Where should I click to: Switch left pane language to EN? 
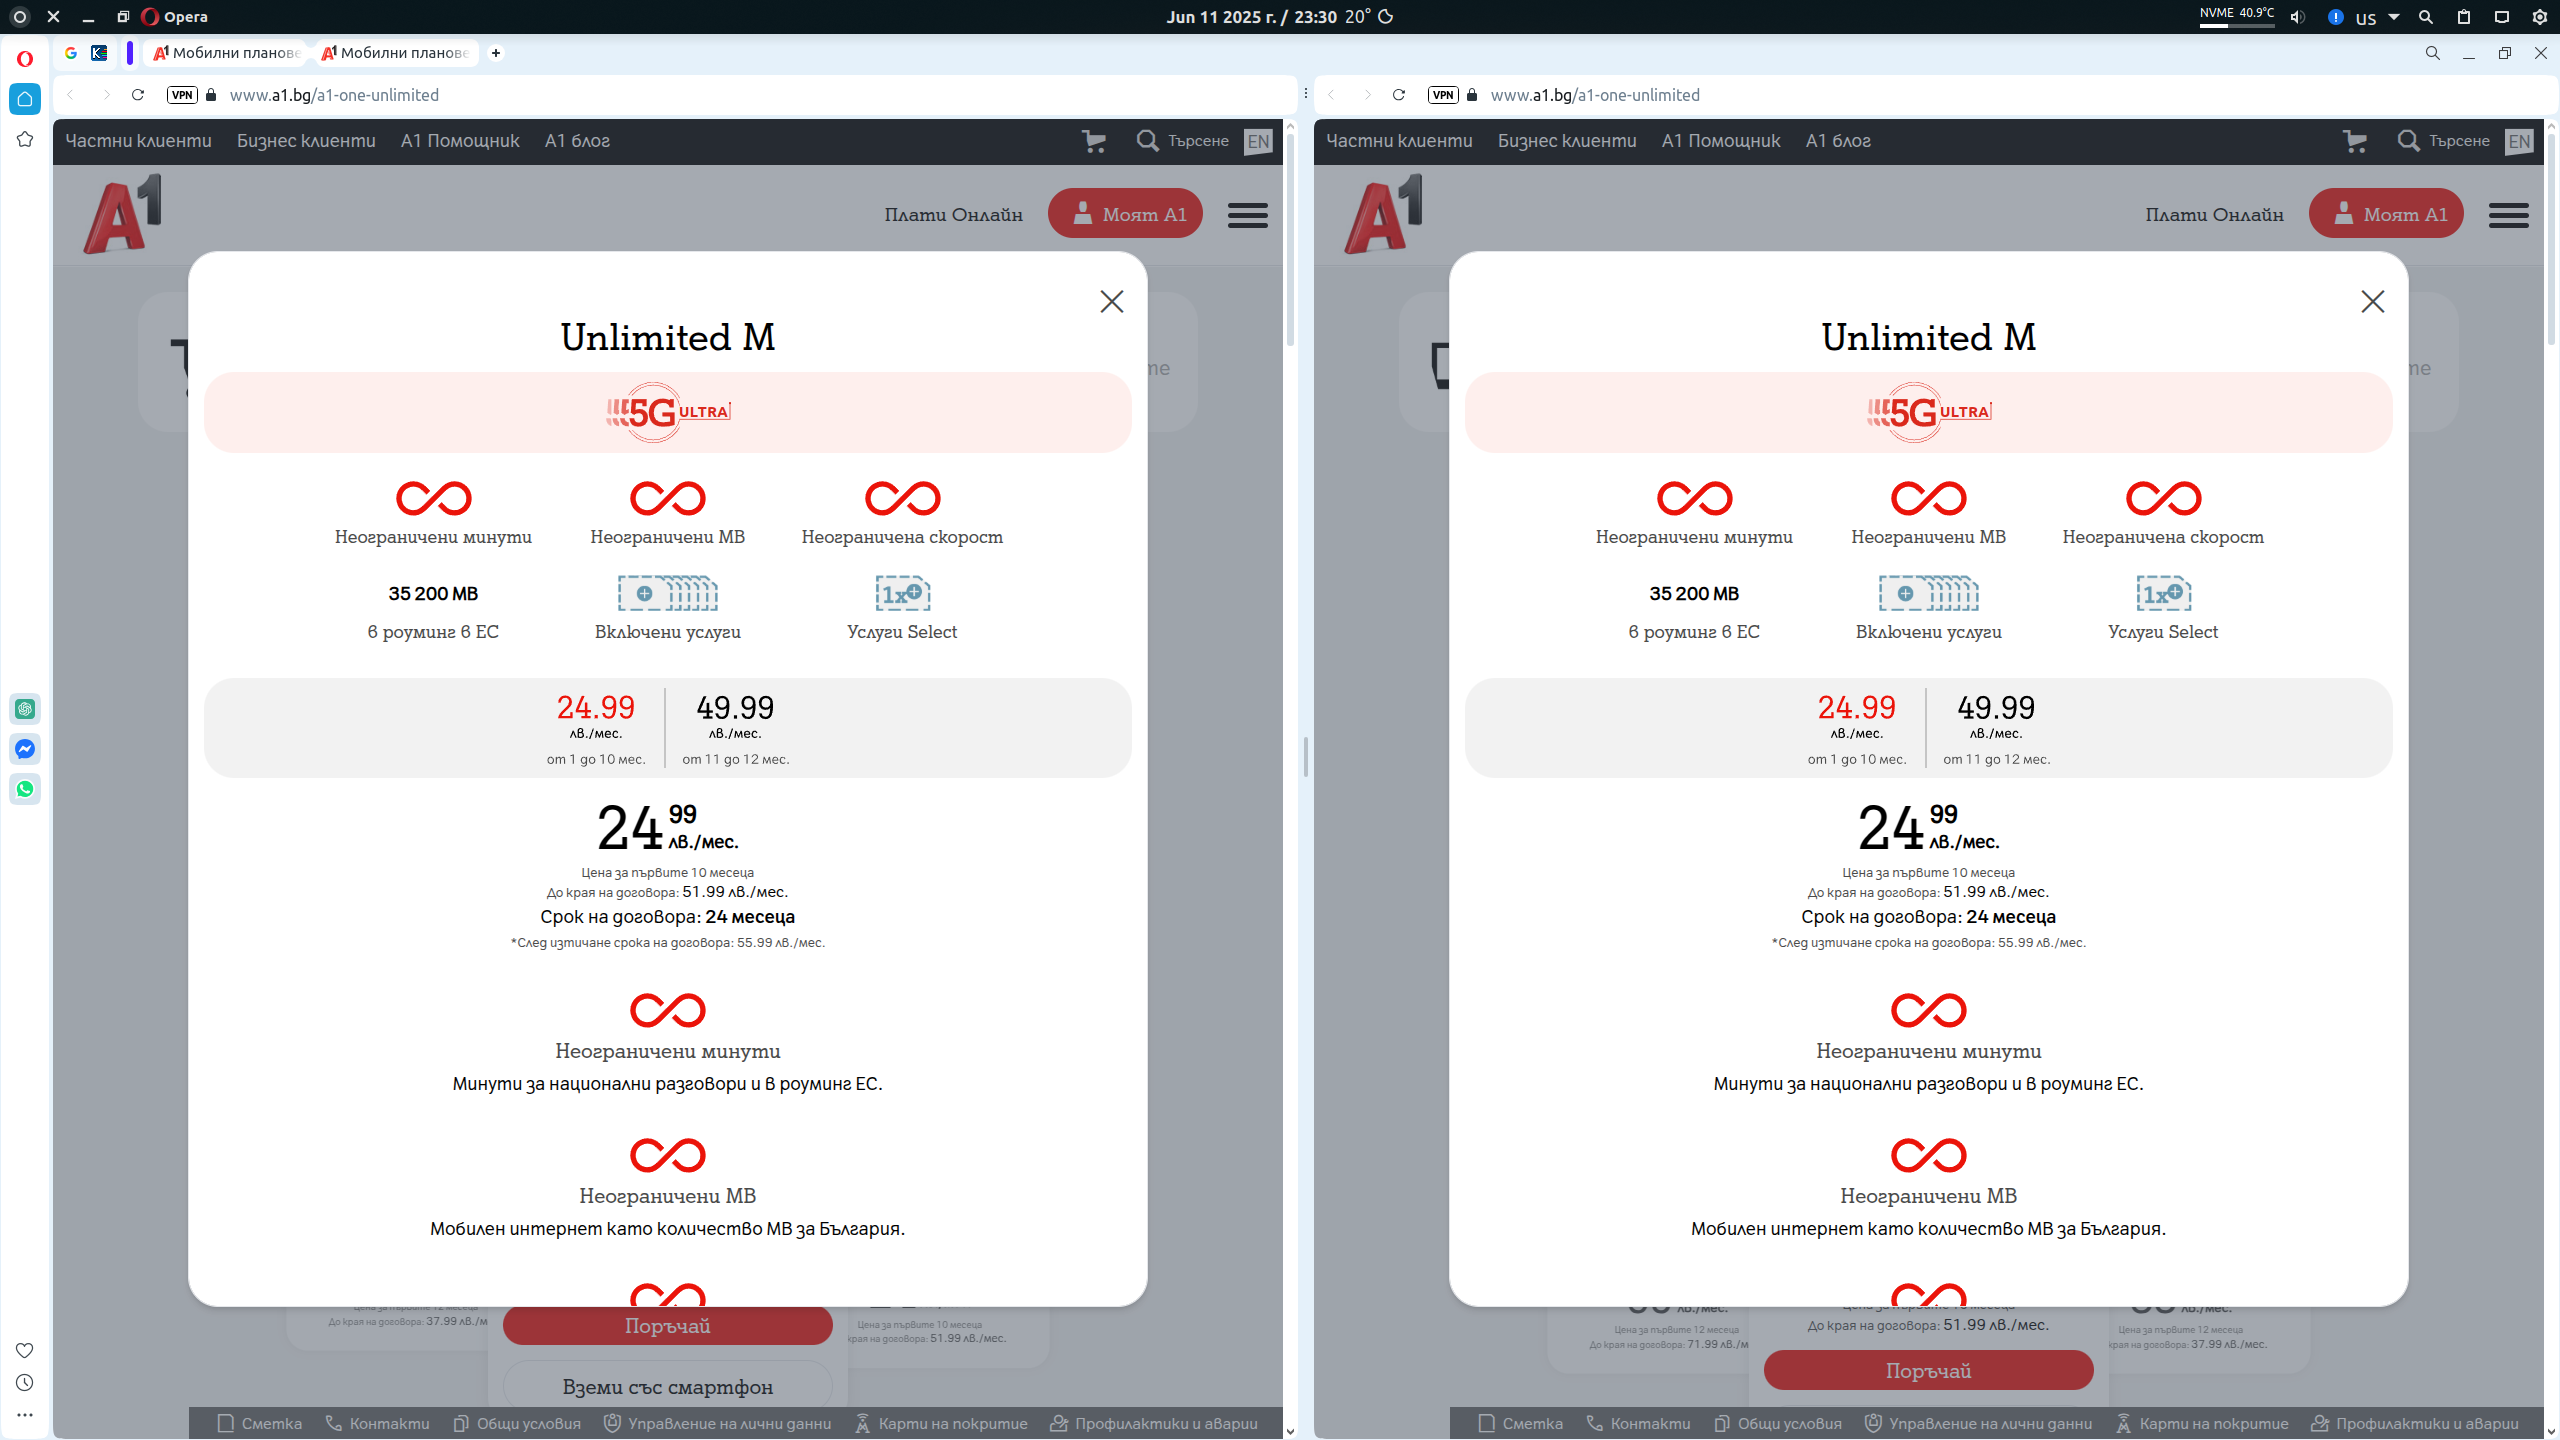1259,141
